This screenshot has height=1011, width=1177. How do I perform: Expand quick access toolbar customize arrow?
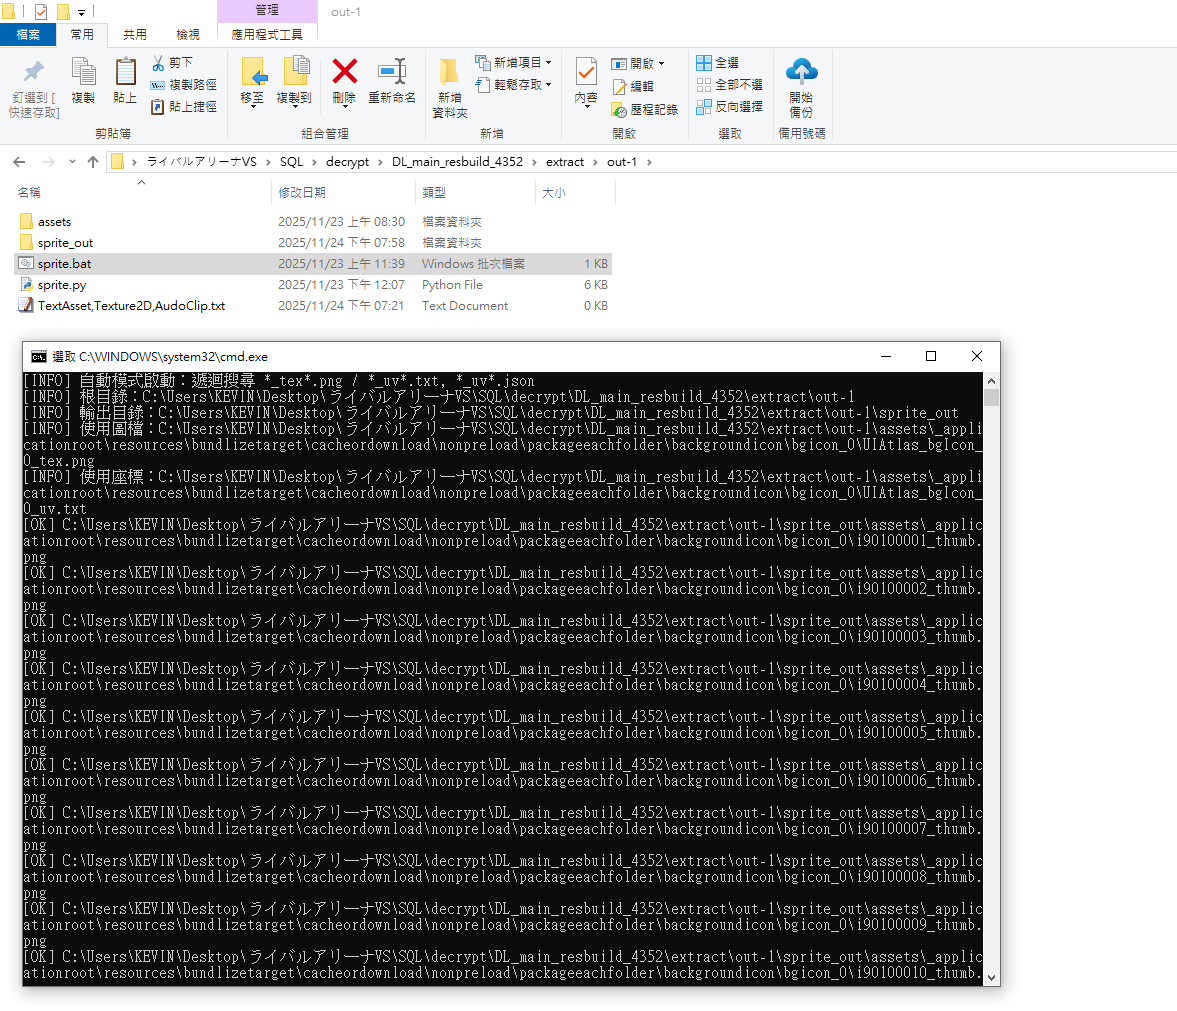coord(82,12)
